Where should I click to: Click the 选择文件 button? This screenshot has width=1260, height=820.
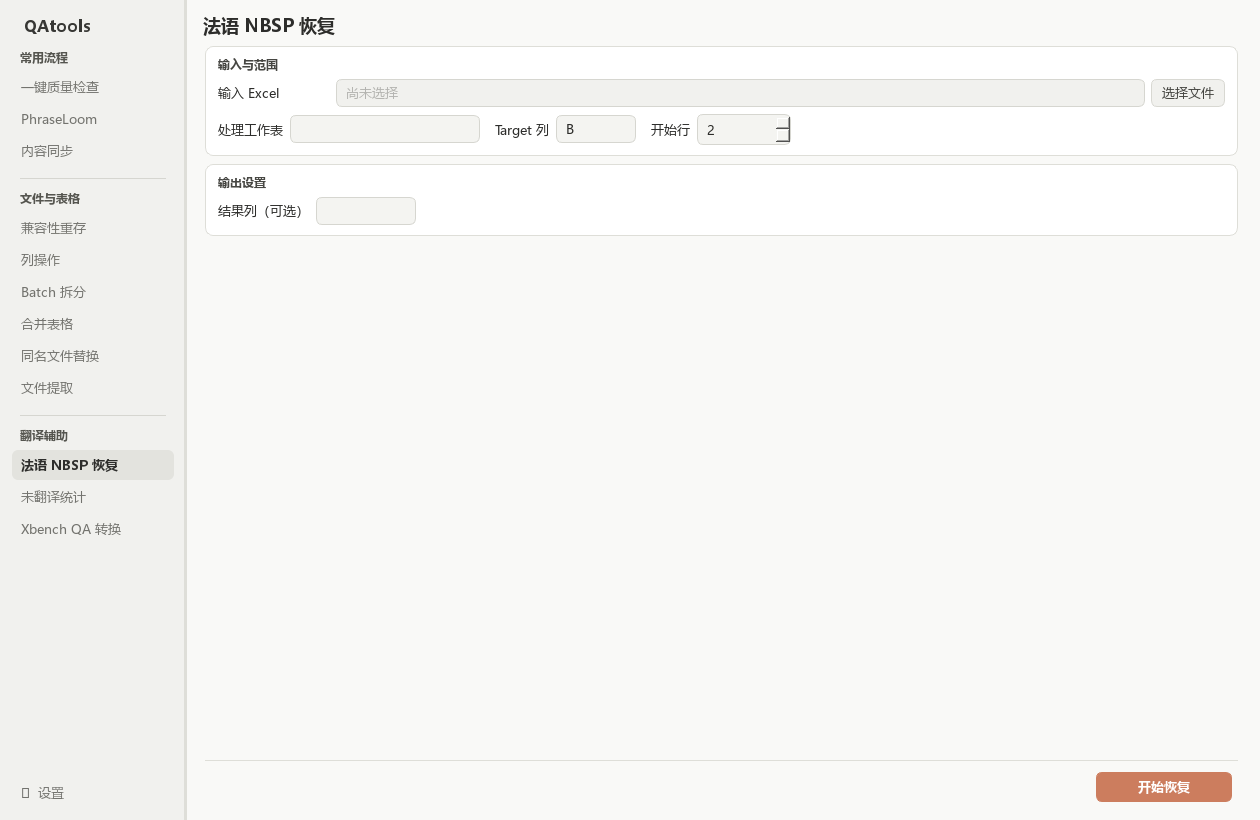pos(1188,93)
